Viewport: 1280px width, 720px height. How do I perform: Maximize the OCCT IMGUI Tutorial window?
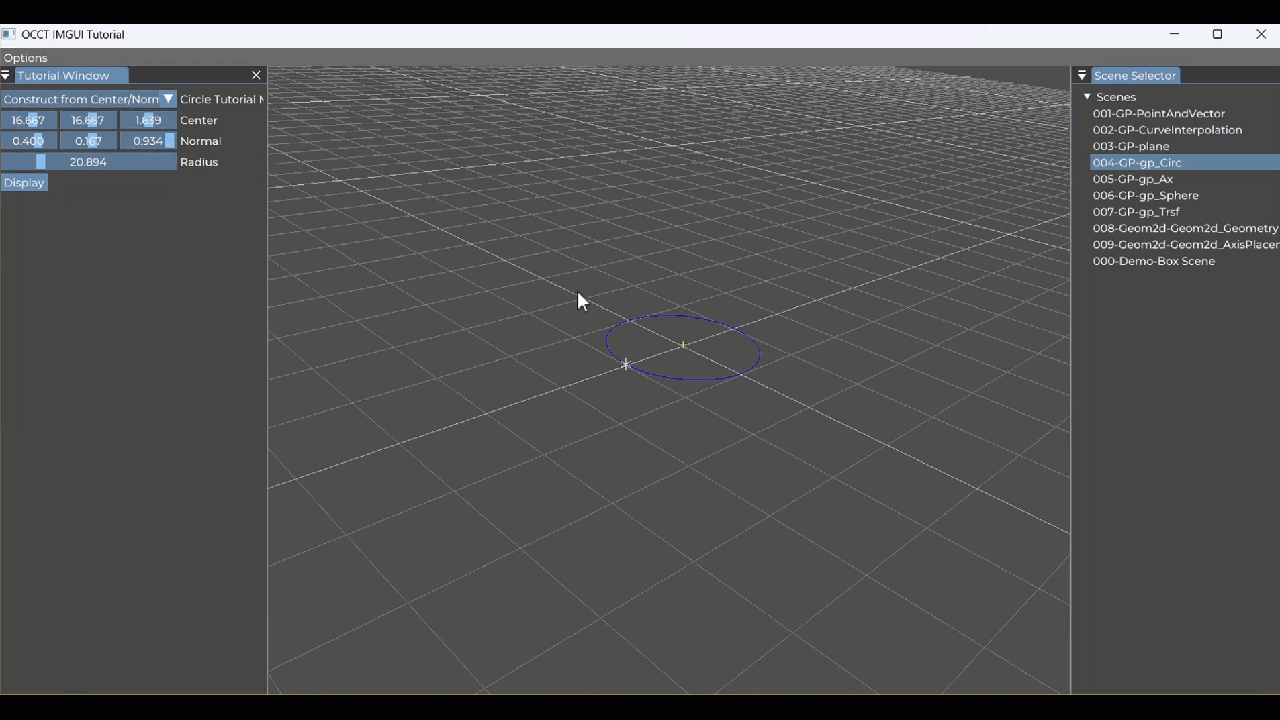point(1217,34)
